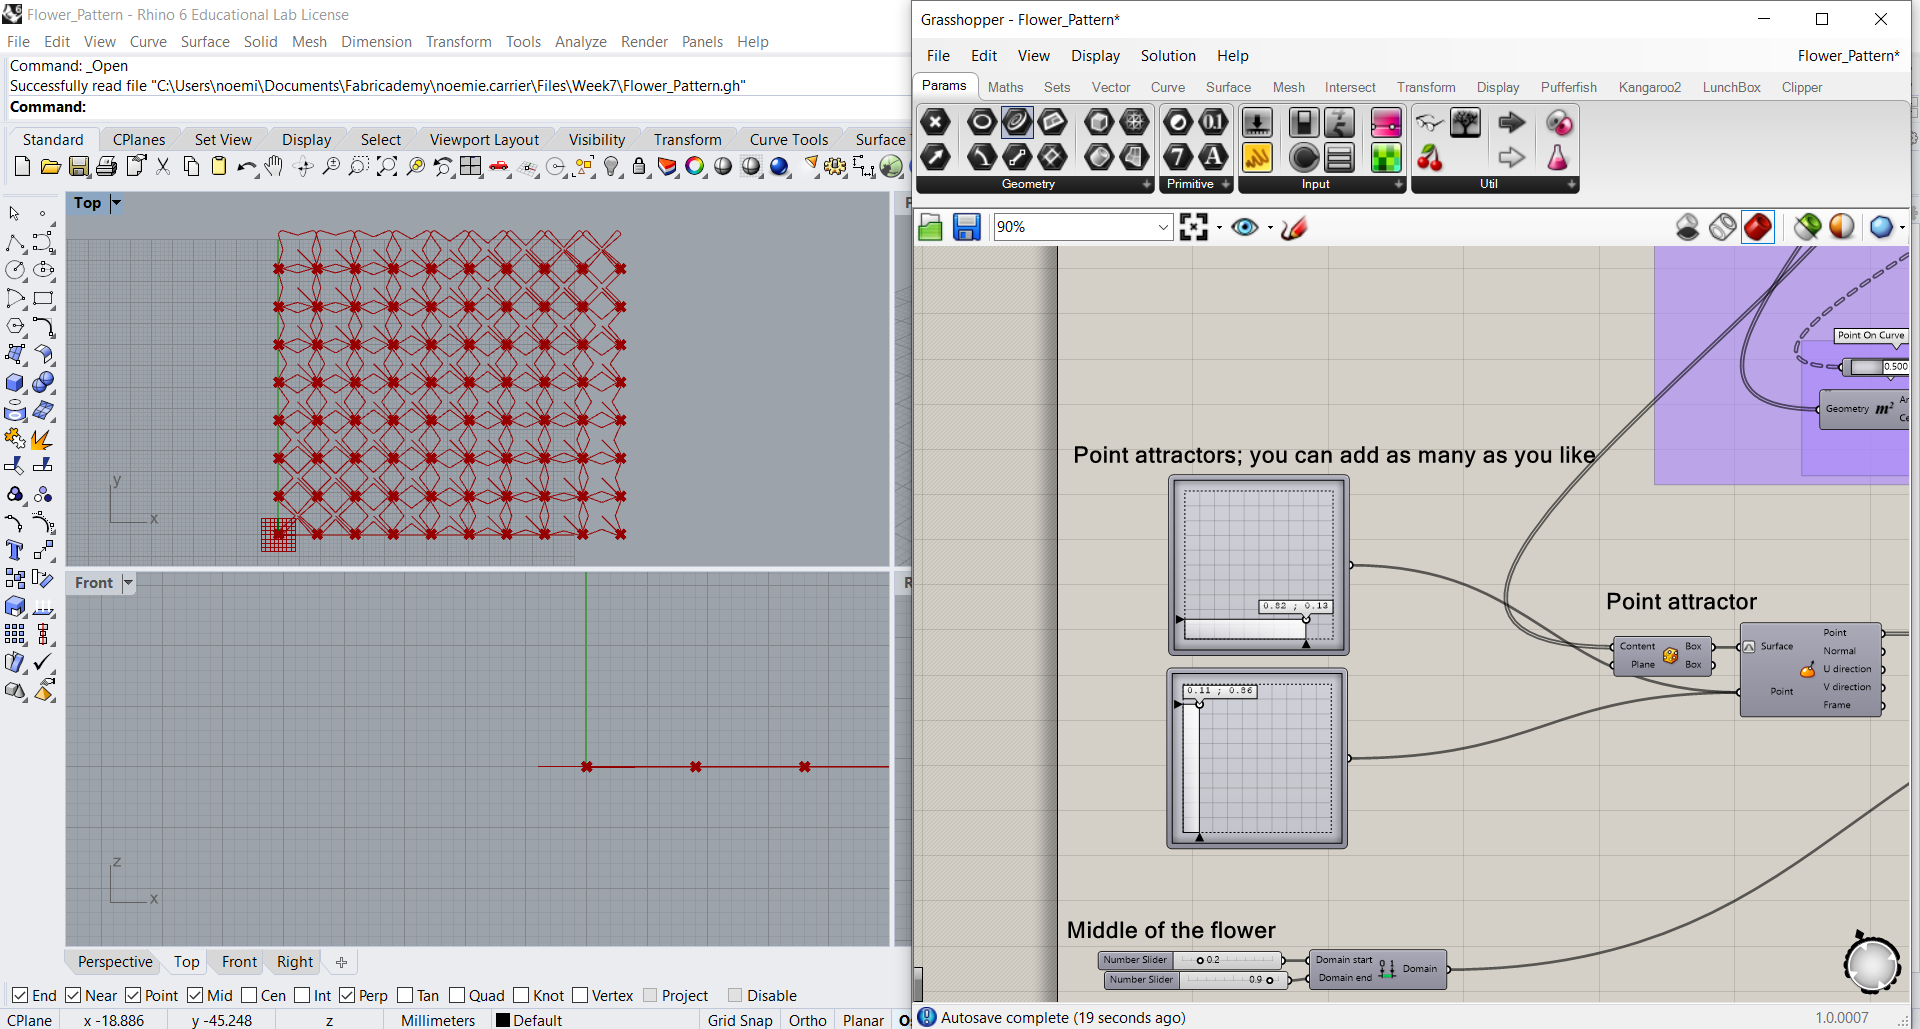
Task: Open the eye preview dropdown arrow in Grasshopper
Action: pyautogui.click(x=1270, y=228)
